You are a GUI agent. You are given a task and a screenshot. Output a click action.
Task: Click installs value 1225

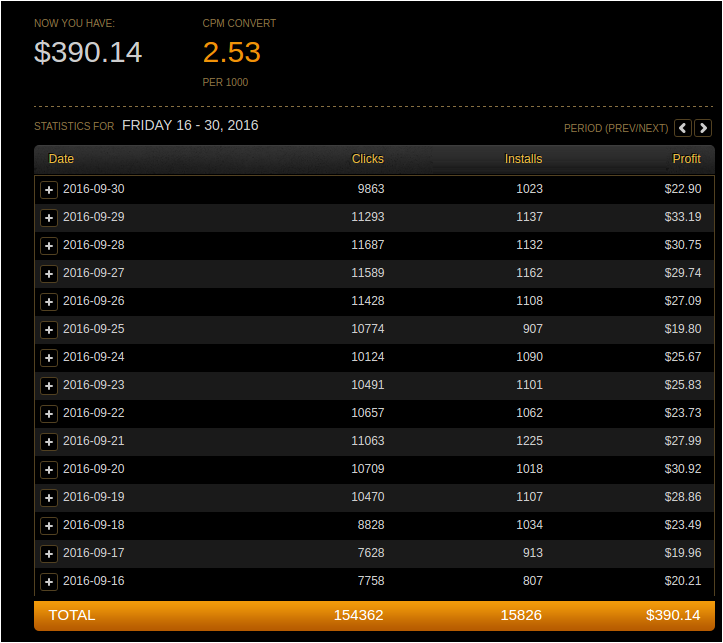529,441
